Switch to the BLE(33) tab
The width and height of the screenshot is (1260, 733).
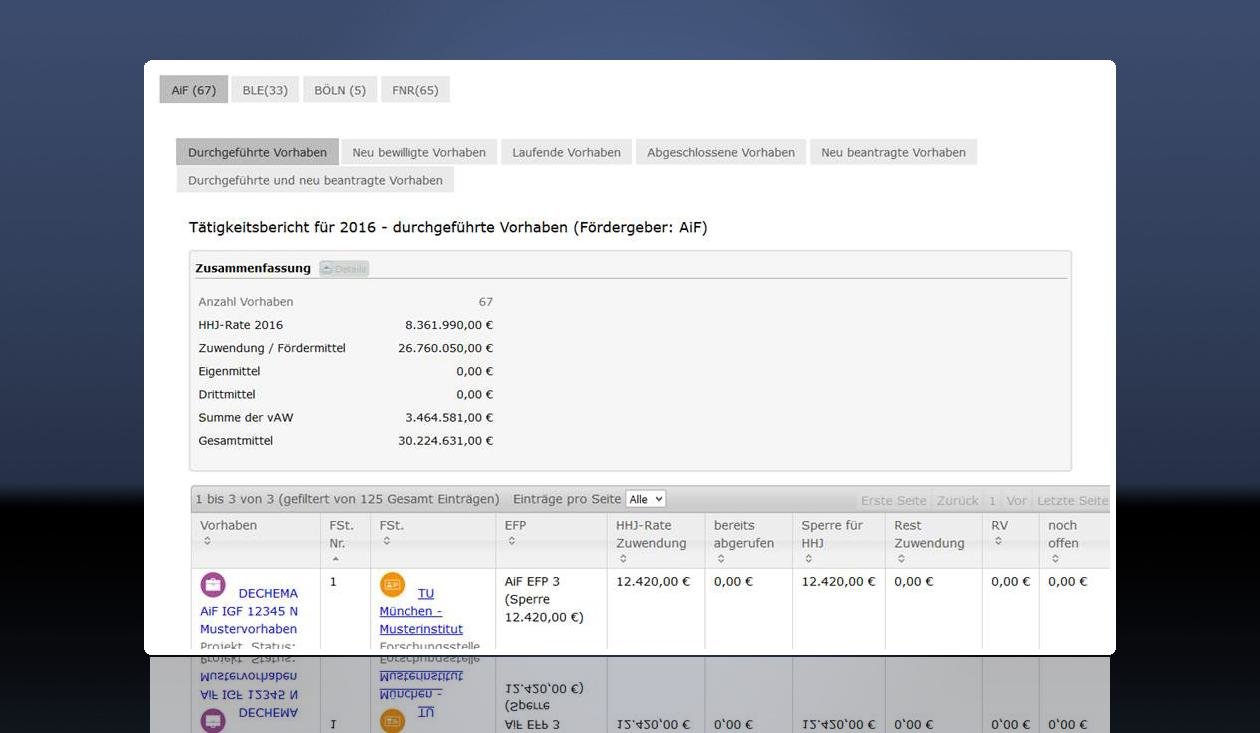[x=265, y=90]
